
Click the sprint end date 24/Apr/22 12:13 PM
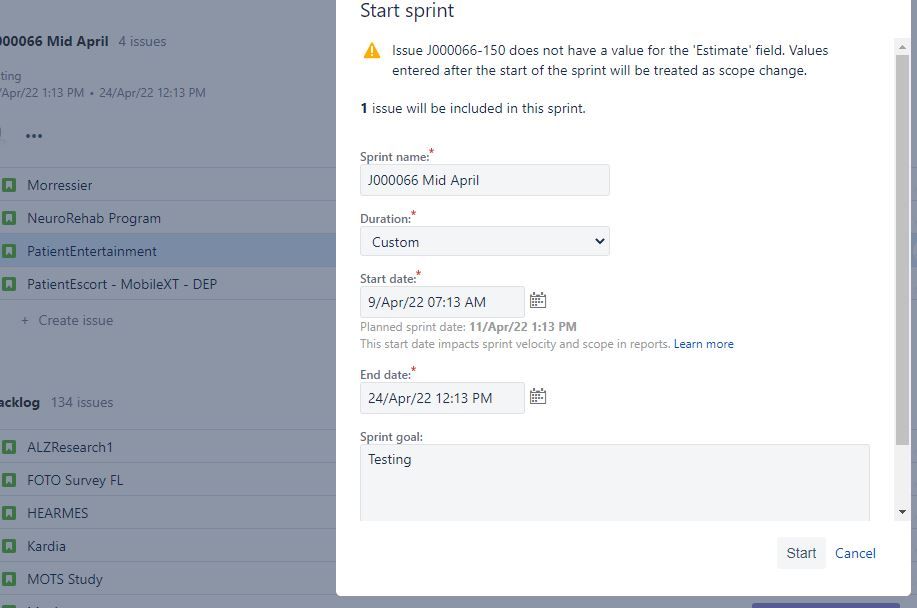pyautogui.click(x=152, y=93)
